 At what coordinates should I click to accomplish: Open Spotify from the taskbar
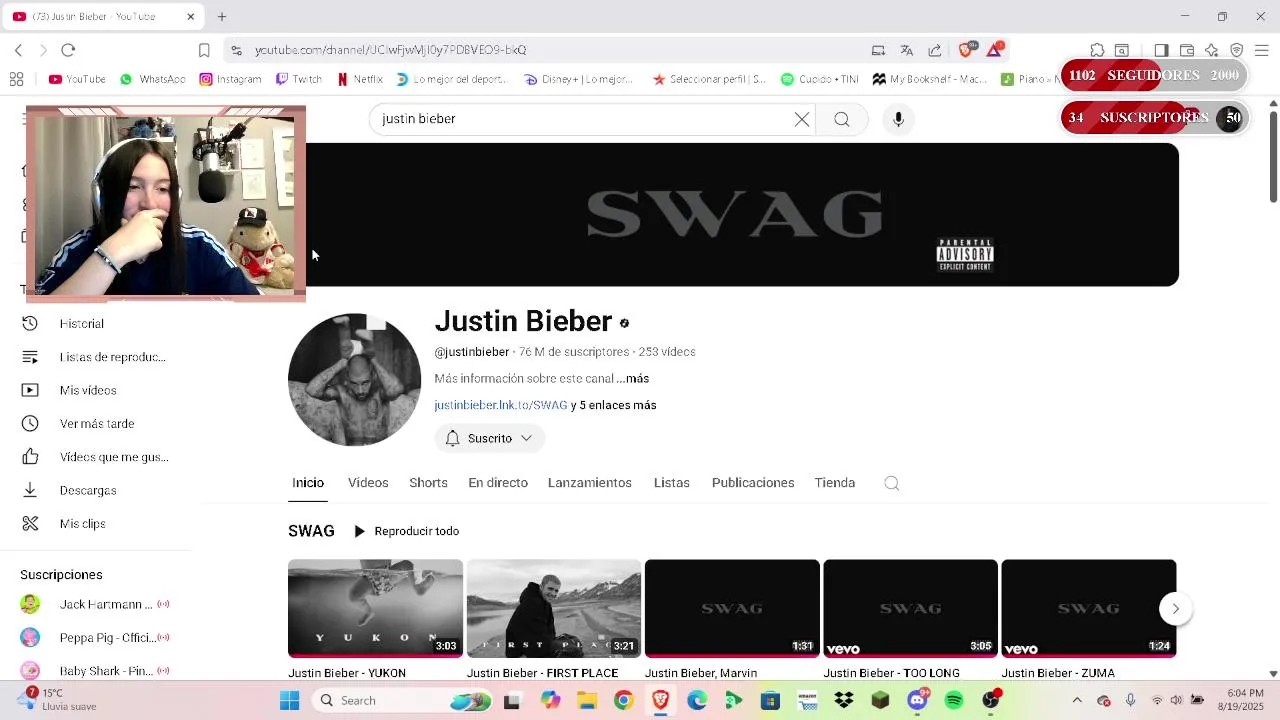tap(954, 701)
